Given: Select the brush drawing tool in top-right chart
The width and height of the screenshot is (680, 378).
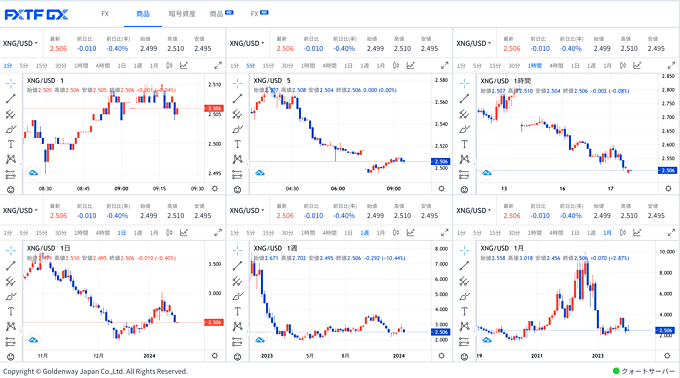Looking at the screenshot, I should click(464, 129).
